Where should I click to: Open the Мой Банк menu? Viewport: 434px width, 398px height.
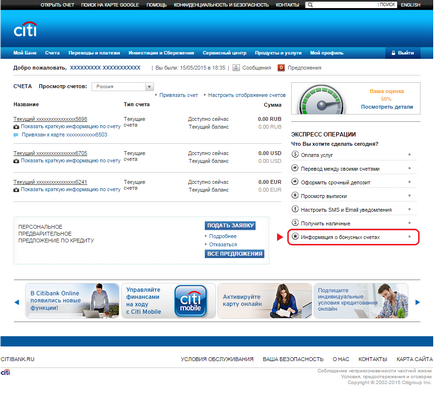tap(25, 53)
